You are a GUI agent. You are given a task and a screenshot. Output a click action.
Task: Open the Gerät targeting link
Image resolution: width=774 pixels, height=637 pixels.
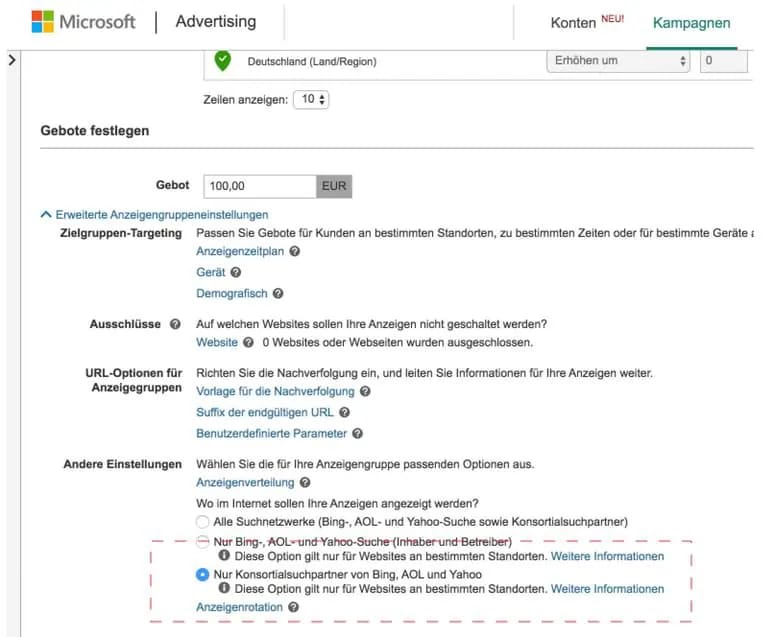click(x=211, y=272)
